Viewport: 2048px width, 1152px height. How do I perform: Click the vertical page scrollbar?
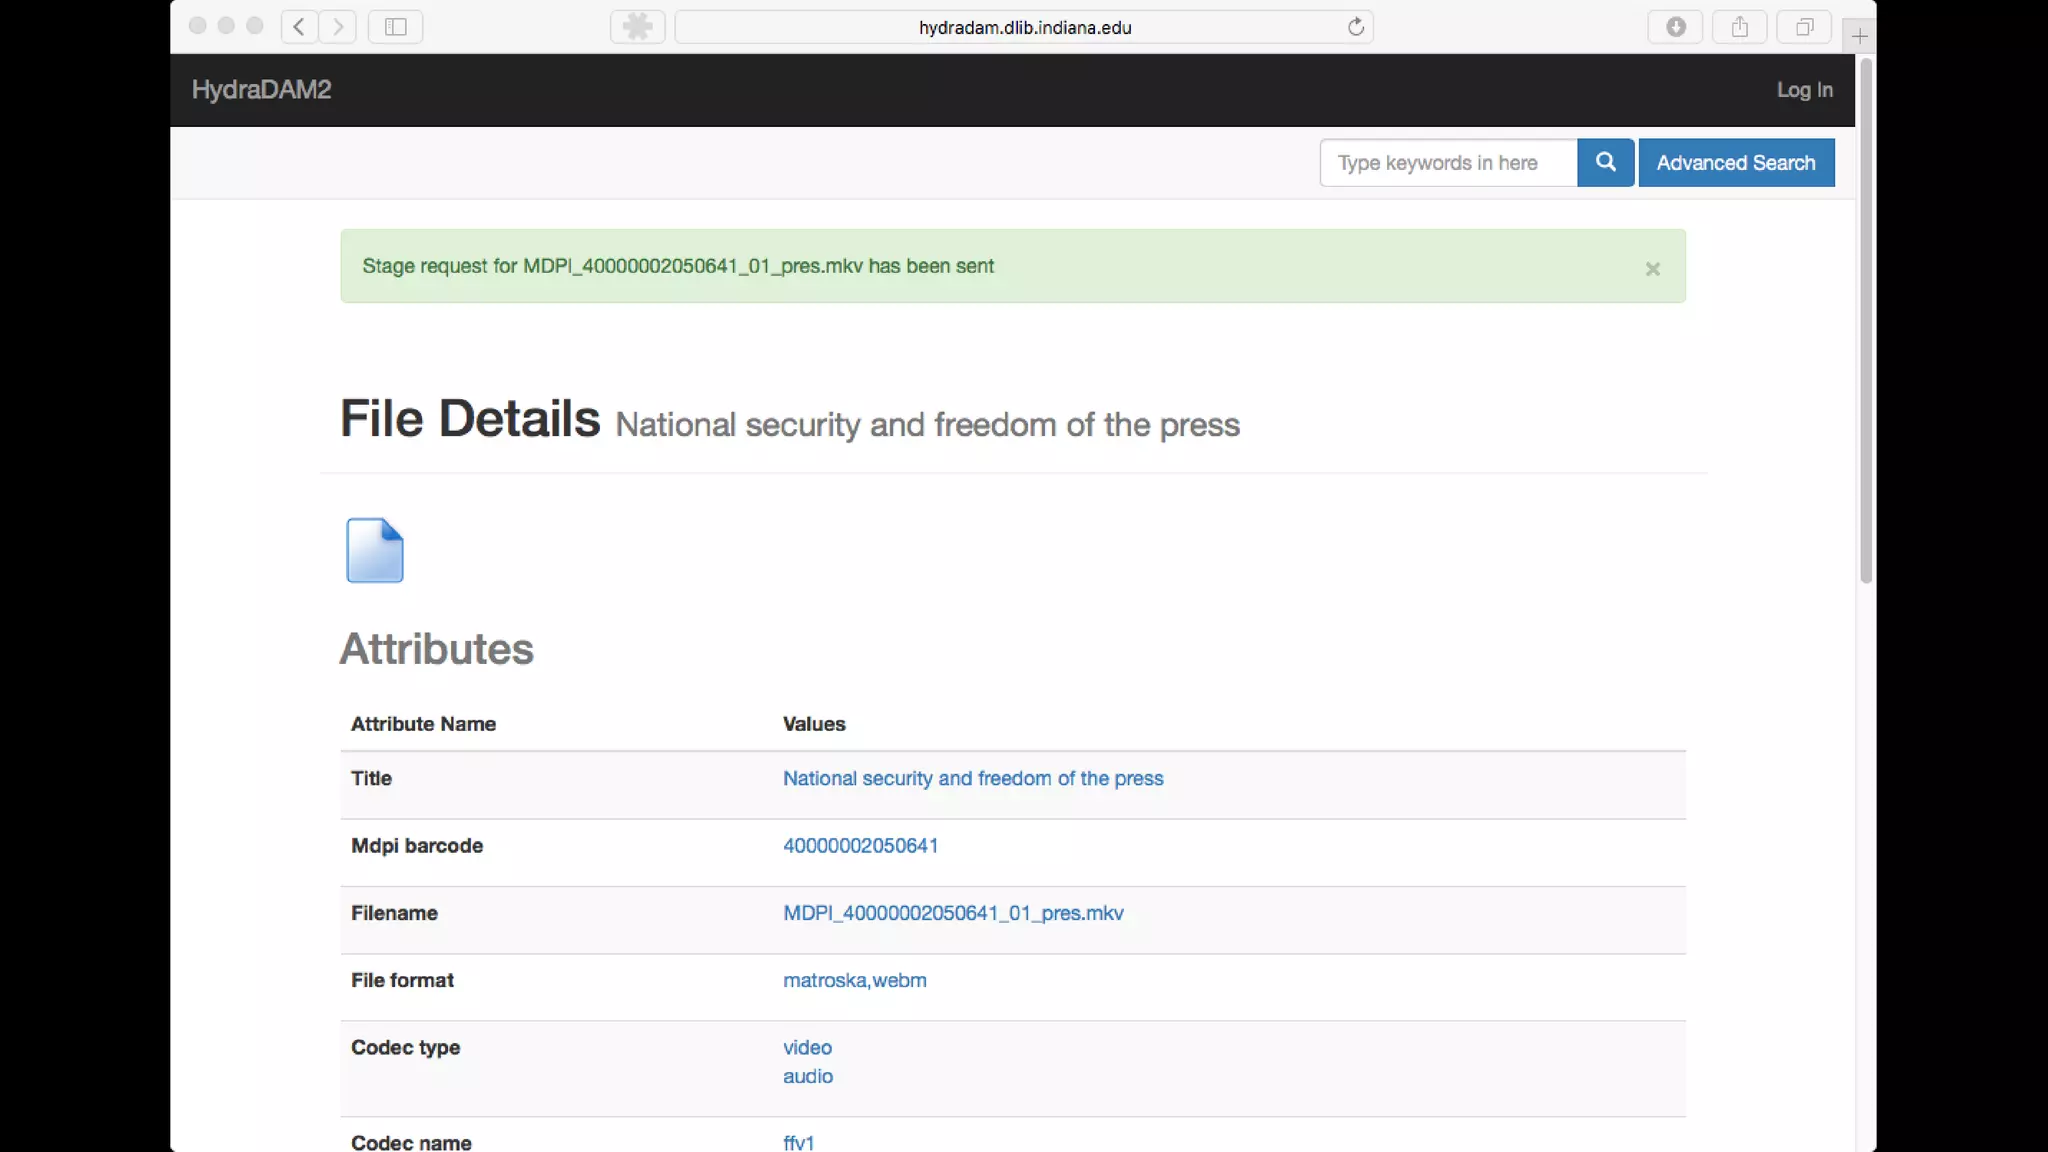pos(1865,320)
